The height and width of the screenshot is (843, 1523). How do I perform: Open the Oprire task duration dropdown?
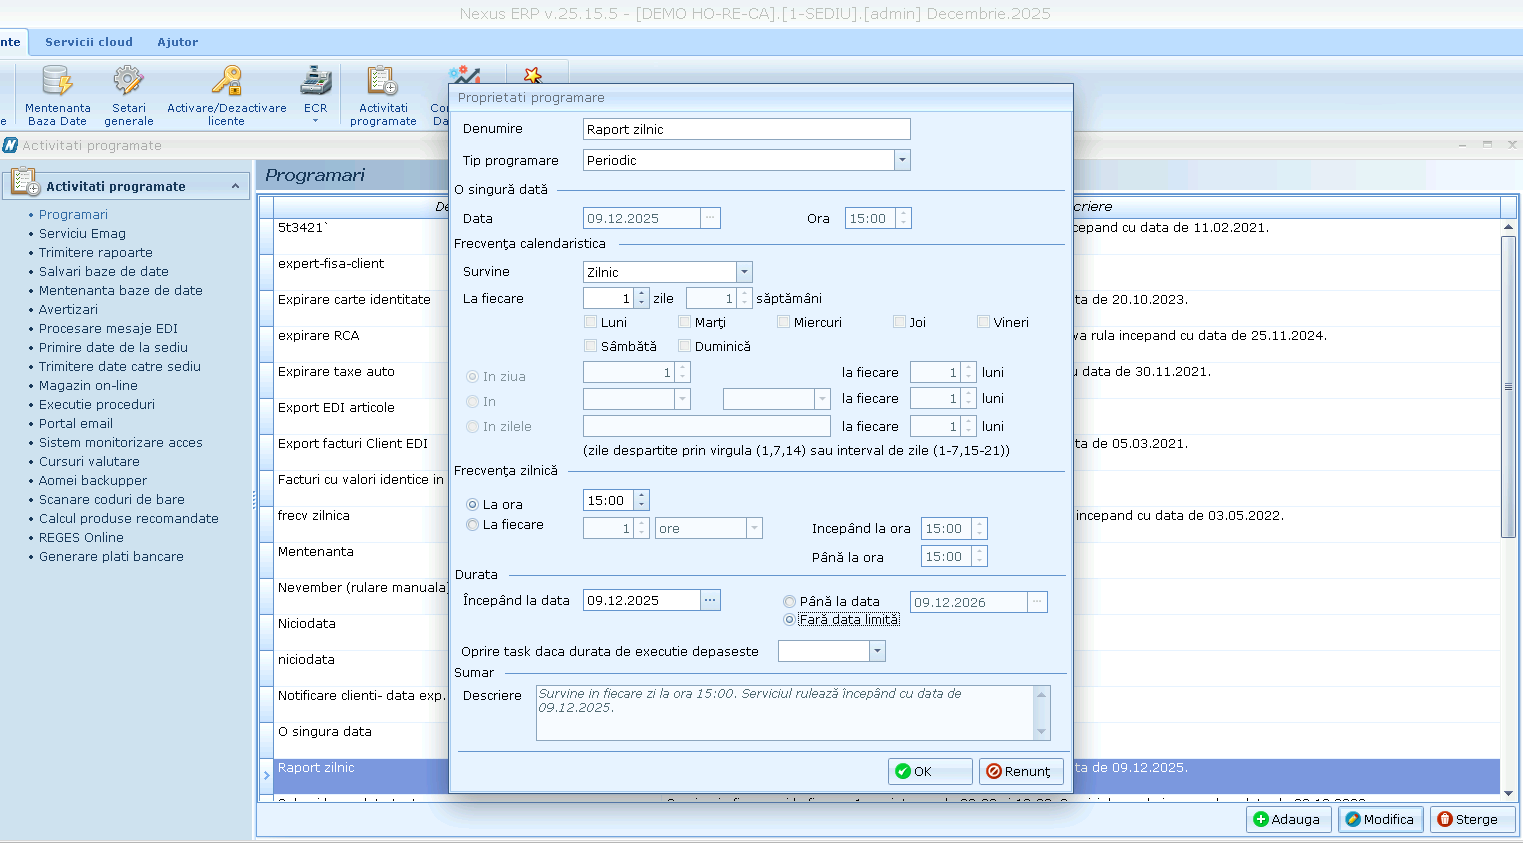click(877, 651)
